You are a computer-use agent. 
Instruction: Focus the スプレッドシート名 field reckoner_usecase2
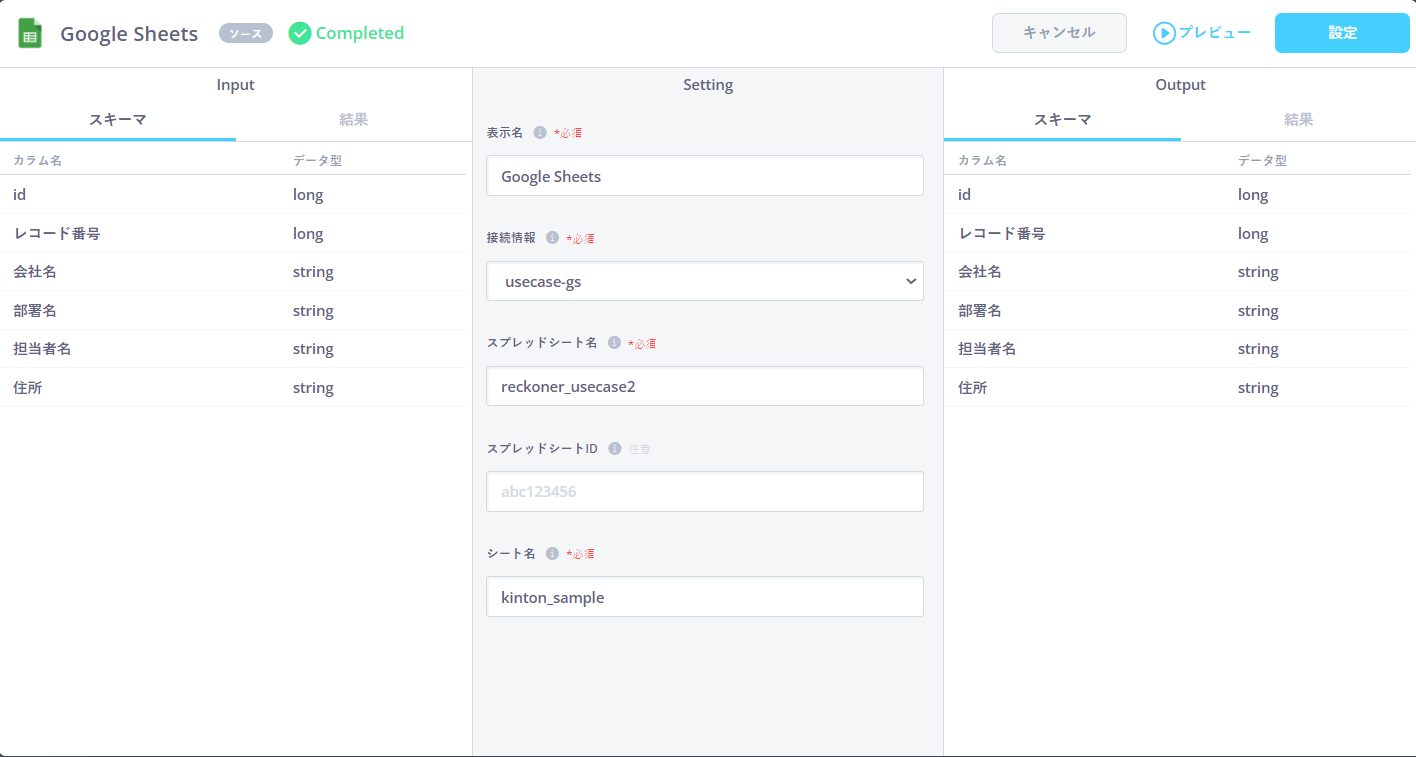click(x=705, y=386)
